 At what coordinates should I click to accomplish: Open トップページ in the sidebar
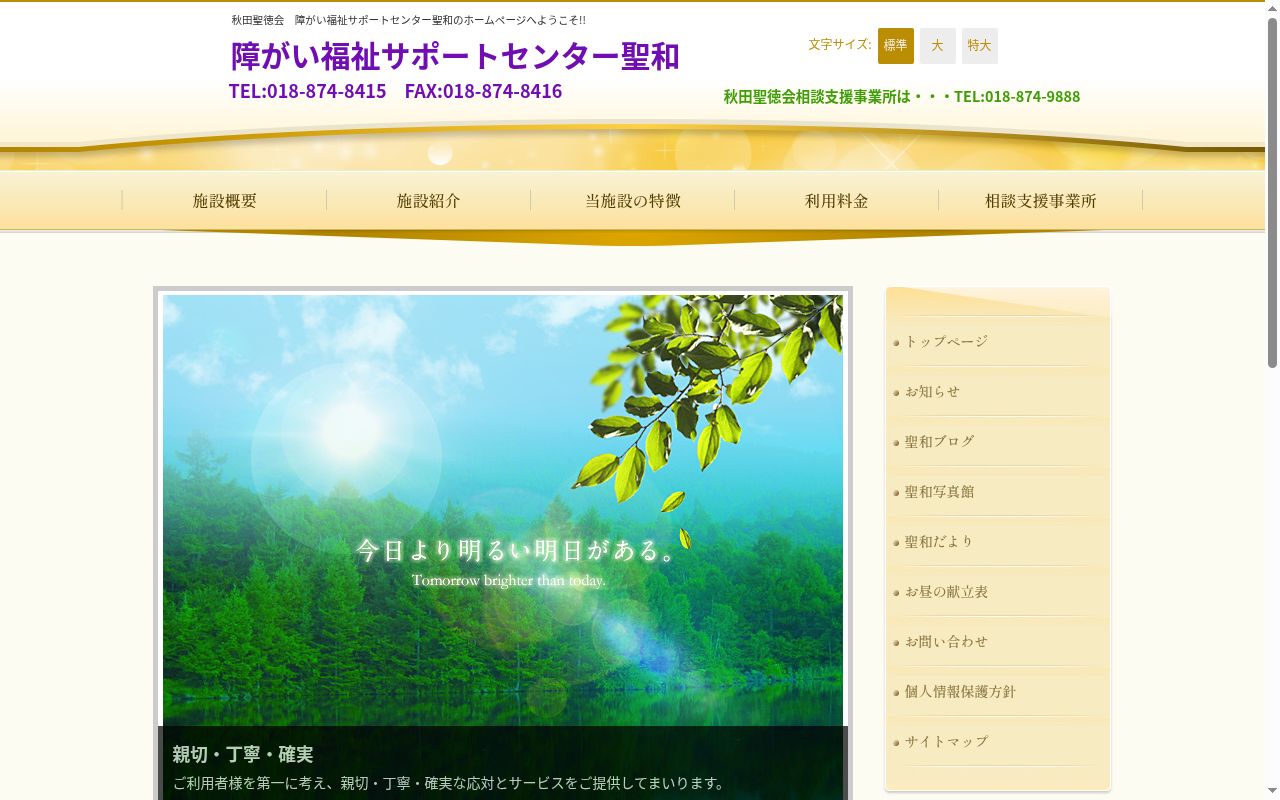tap(998, 342)
